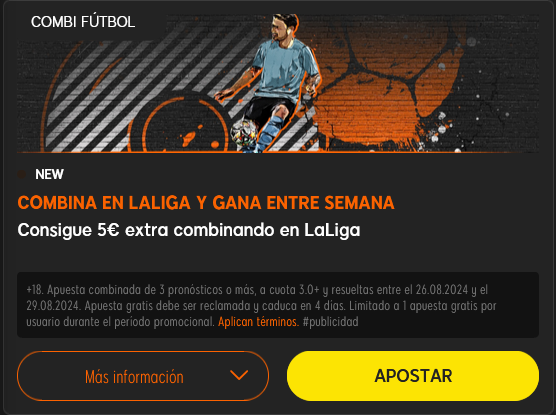This screenshot has width=556, height=415.
Task: Click the 26.08.2024 date in the terms
Action: click(x=442, y=290)
